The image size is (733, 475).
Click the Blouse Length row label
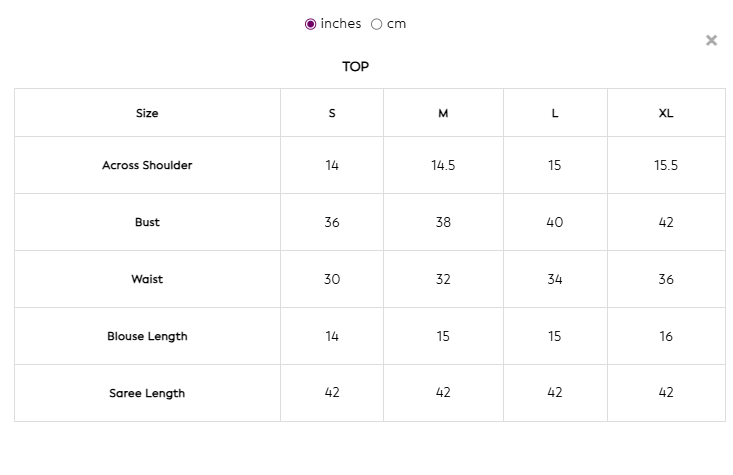pyautogui.click(x=147, y=336)
